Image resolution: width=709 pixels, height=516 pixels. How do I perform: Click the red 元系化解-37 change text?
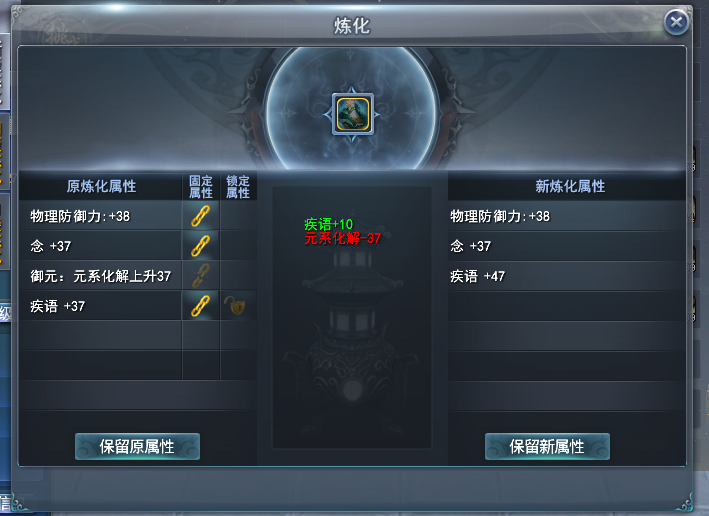343,238
